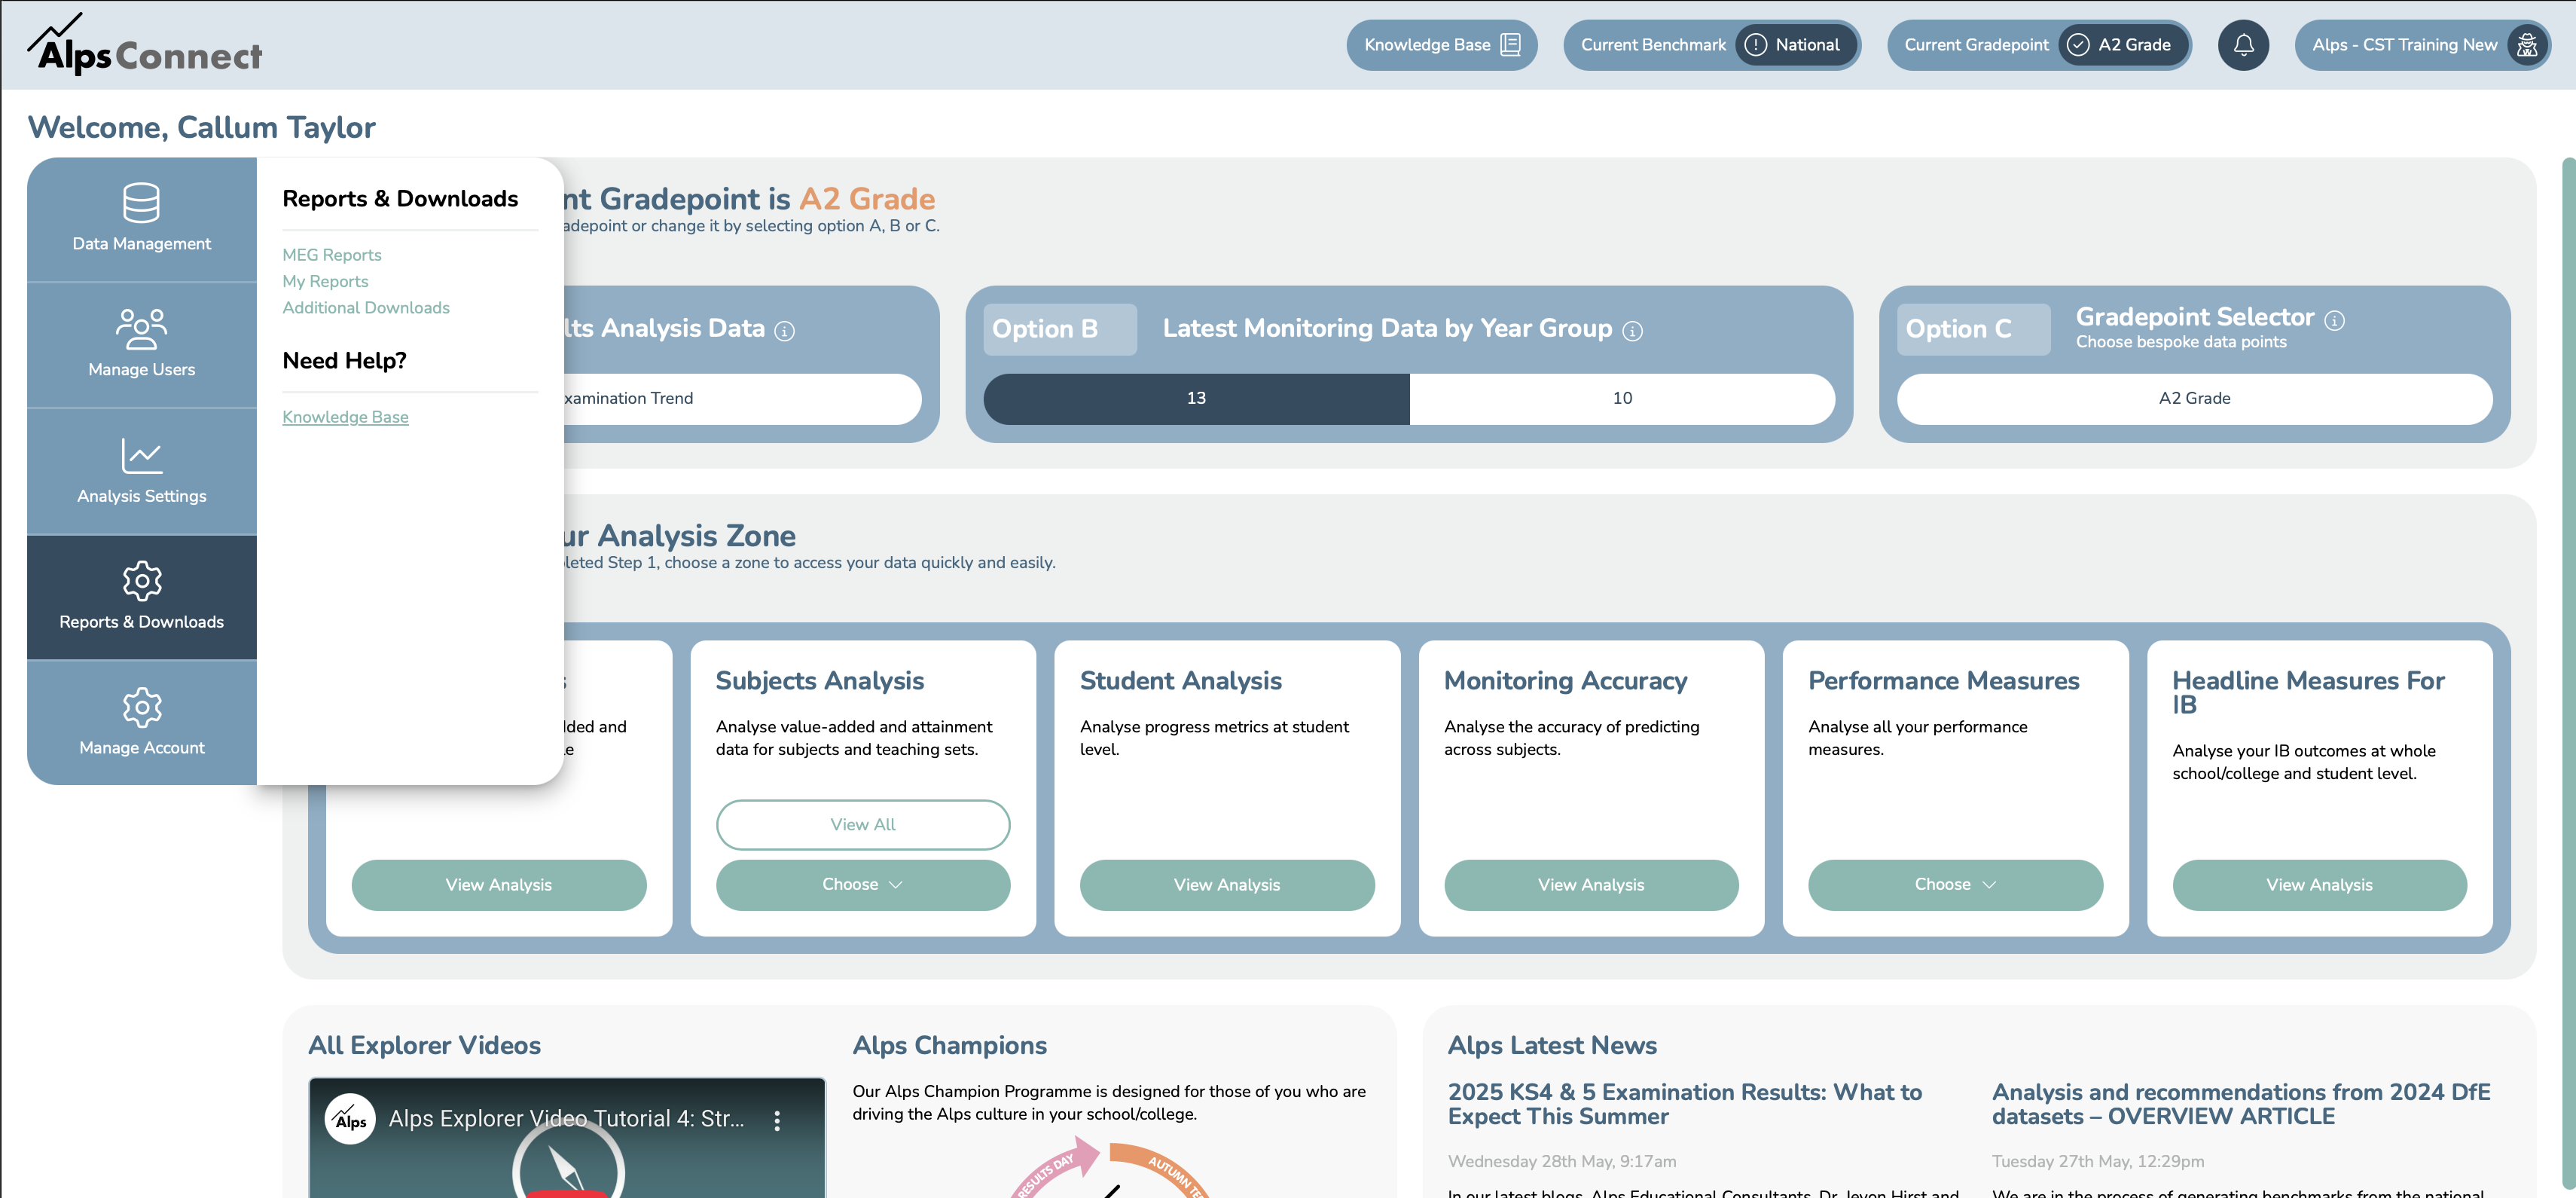Open the Current Benchmark pill
Screen dimensions: 2576x1198
tap(1711, 45)
